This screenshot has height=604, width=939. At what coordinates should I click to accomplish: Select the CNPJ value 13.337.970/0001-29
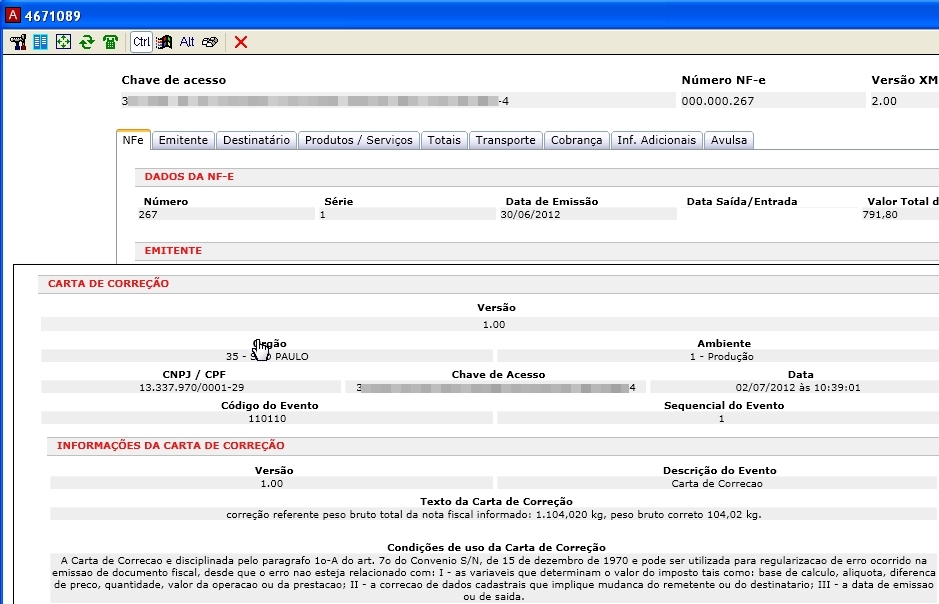point(192,387)
